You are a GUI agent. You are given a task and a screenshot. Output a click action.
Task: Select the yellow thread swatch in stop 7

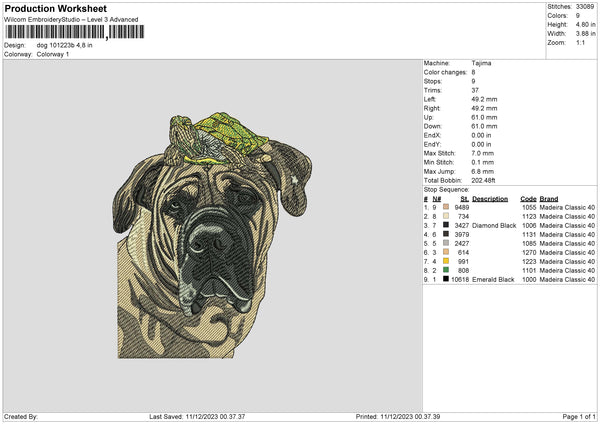446,261
